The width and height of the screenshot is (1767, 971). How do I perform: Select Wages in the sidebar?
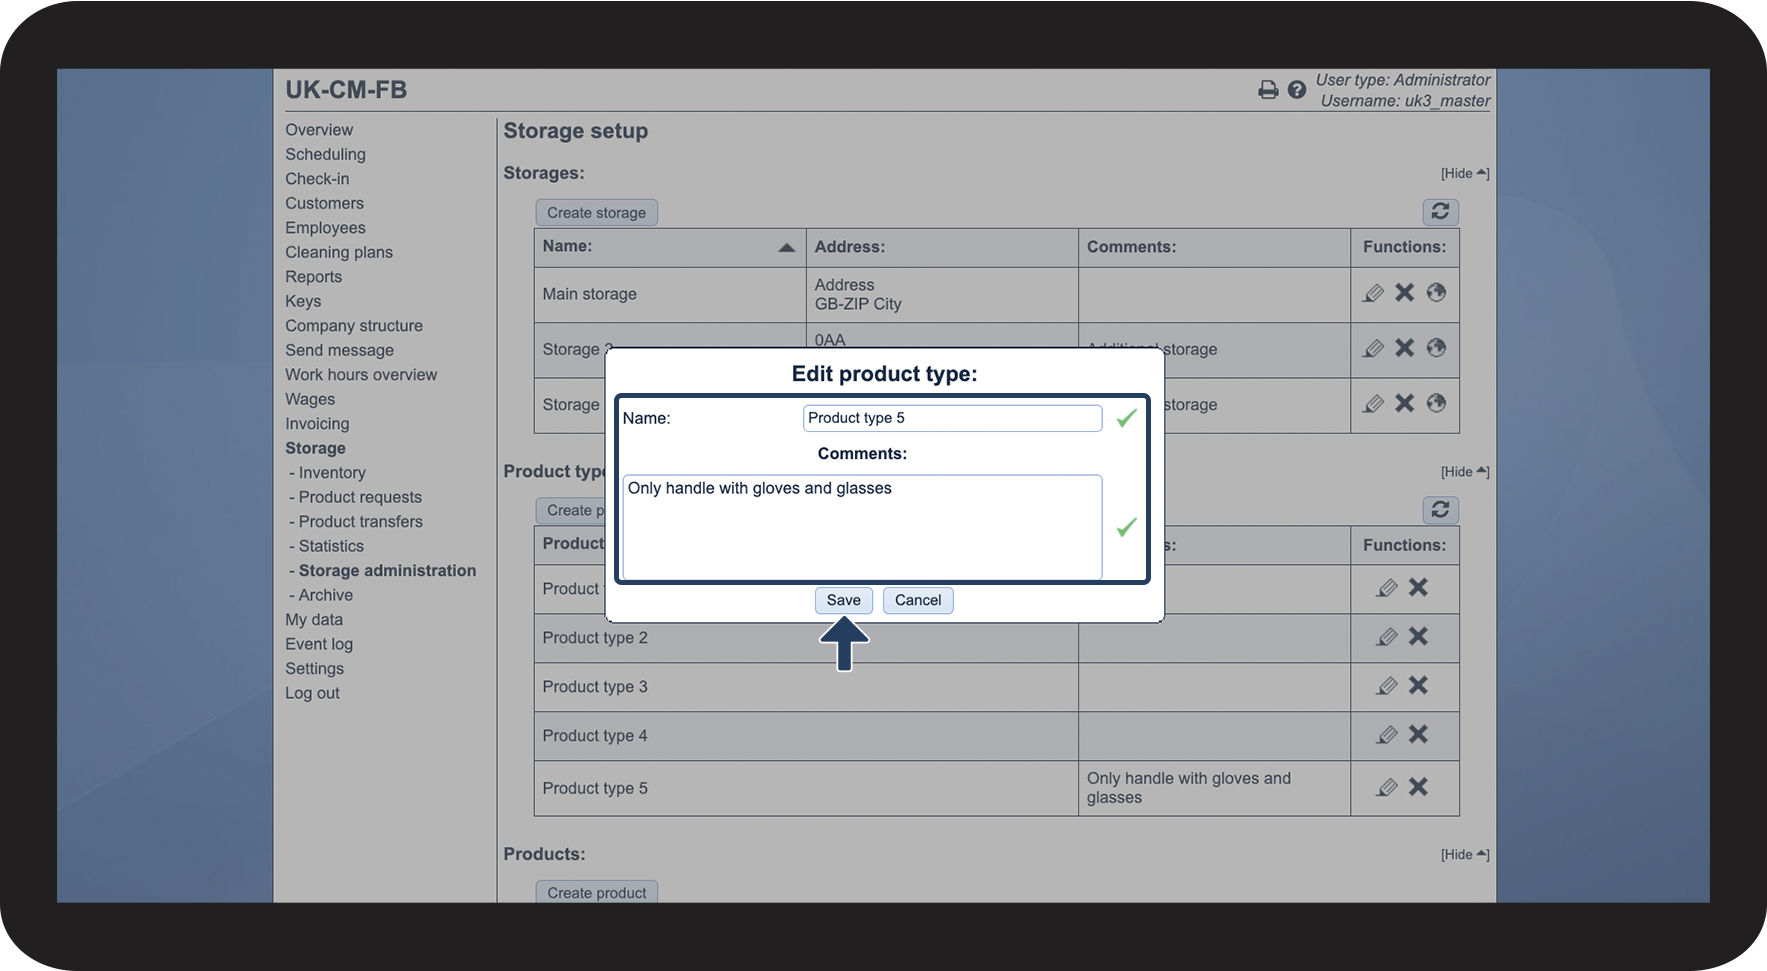[x=310, y=399]
